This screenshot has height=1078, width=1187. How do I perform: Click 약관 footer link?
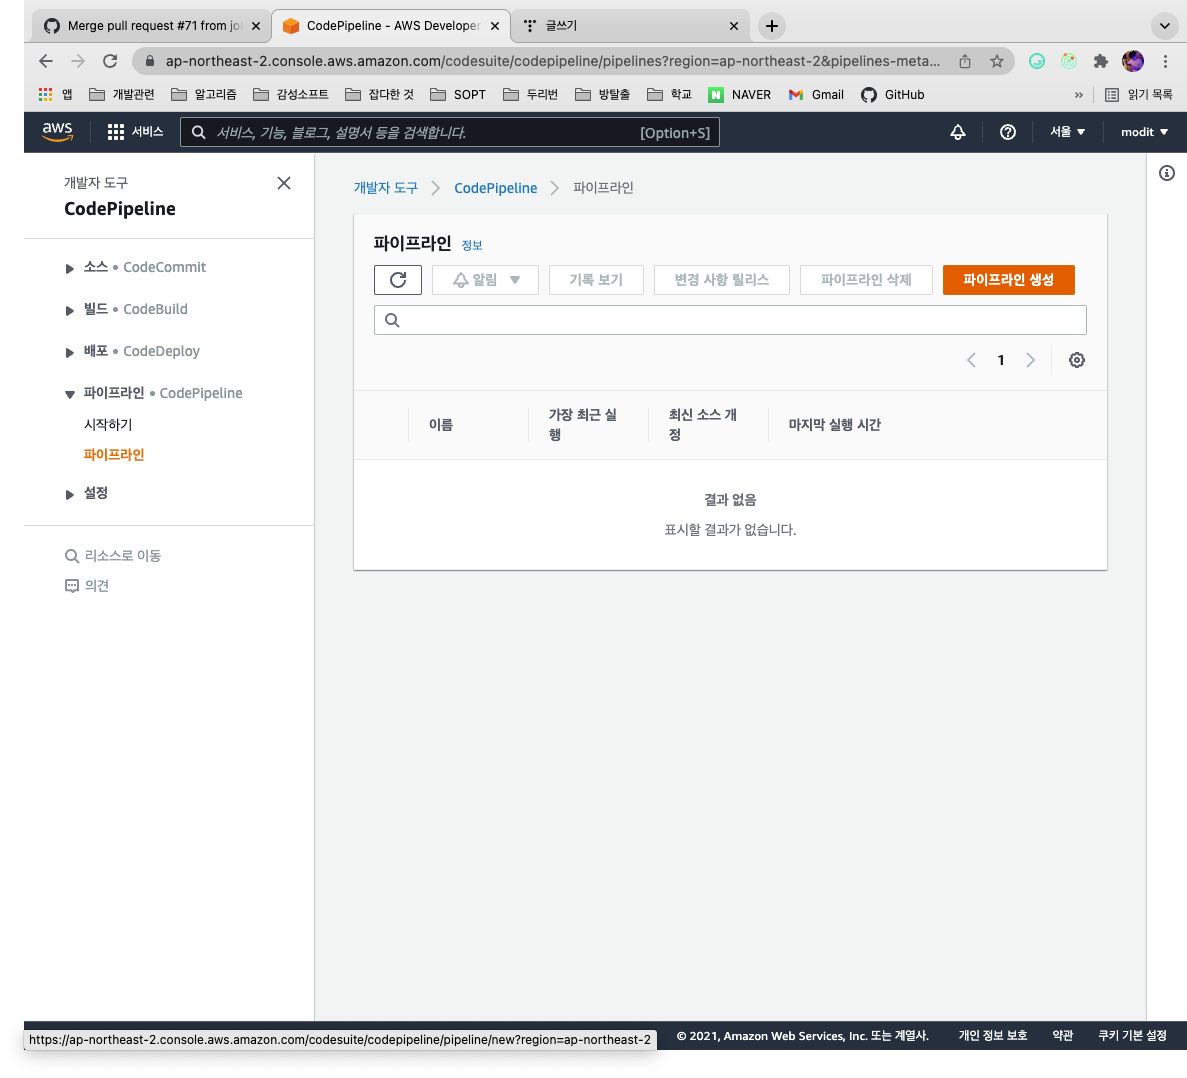coord(1063,1036)
